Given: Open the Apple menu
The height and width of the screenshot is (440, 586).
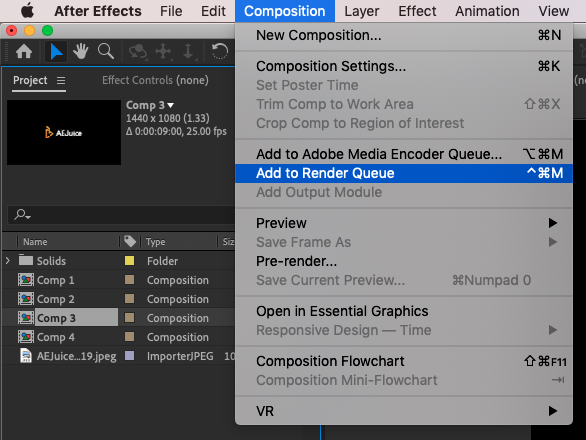Looking at the screenshot, I should tap(28, 11).
